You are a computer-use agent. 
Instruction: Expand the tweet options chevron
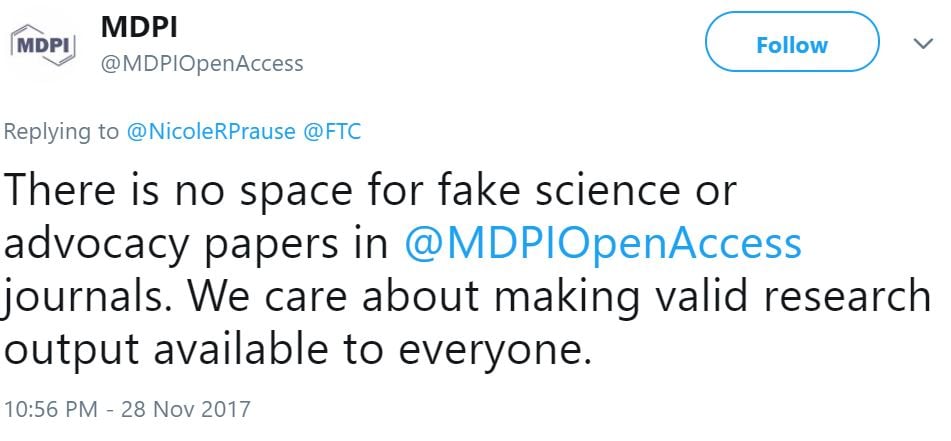pyautogui.click(x=922, y=44)
